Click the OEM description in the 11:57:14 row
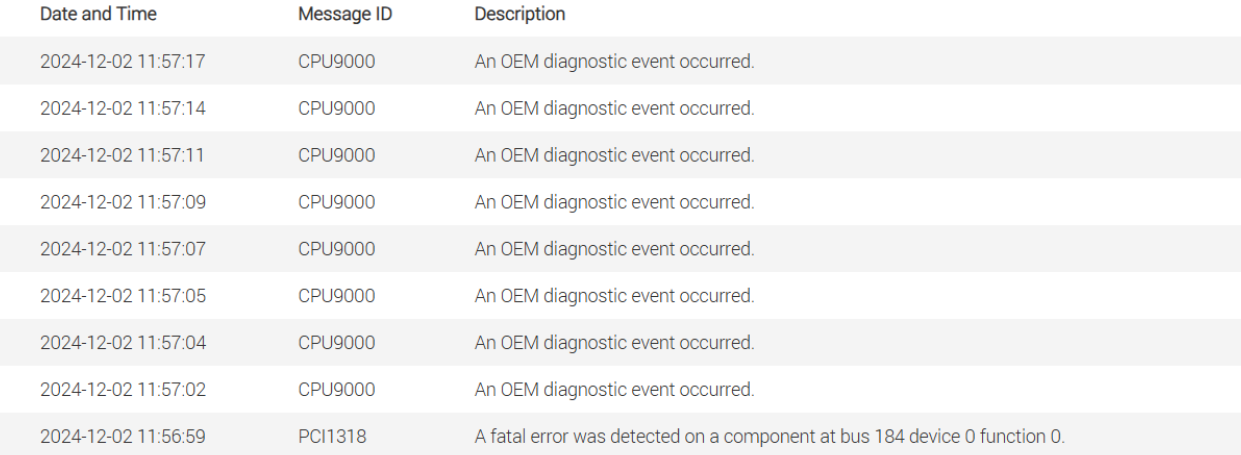The width and height of the screenshot is (1241, 455). (614, 108)
